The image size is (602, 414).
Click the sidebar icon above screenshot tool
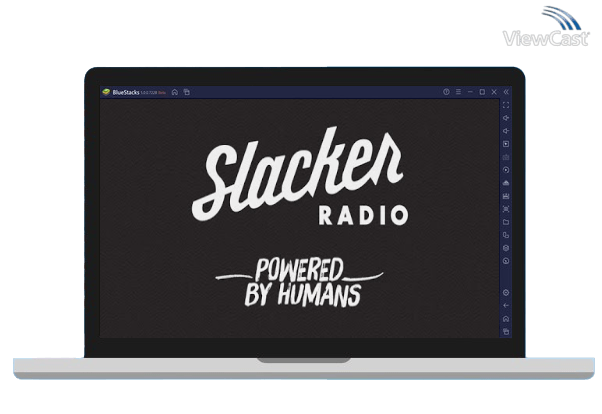point(506,196)
